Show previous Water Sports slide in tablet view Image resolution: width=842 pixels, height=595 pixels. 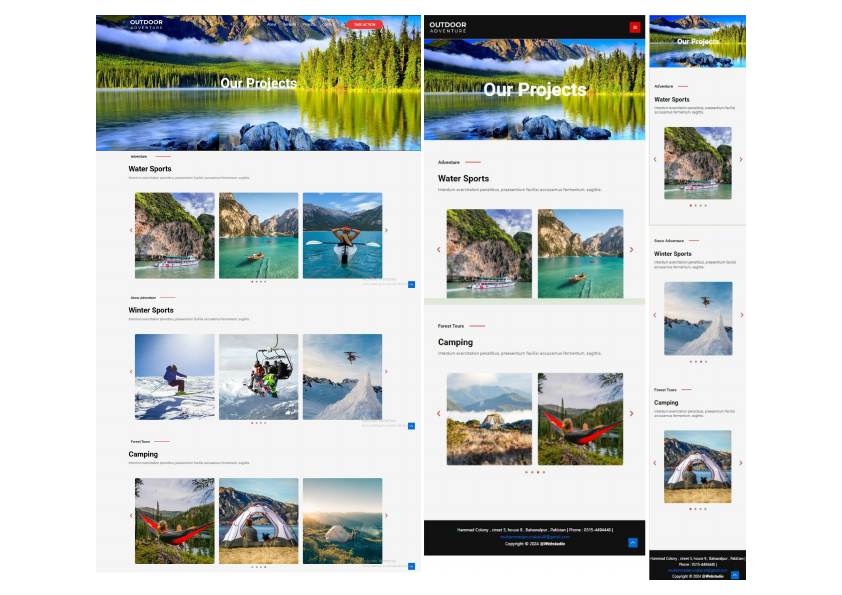[x=439, y=250]
